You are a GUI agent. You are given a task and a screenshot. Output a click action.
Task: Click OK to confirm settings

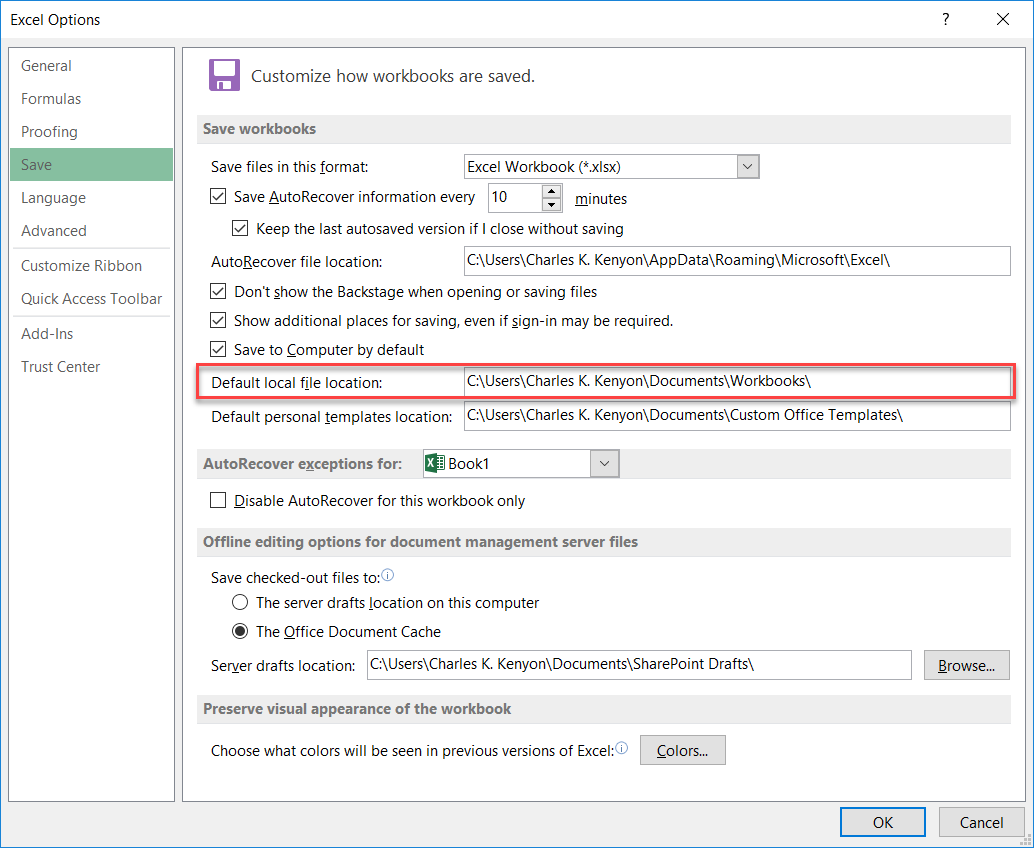click(882, 821)
